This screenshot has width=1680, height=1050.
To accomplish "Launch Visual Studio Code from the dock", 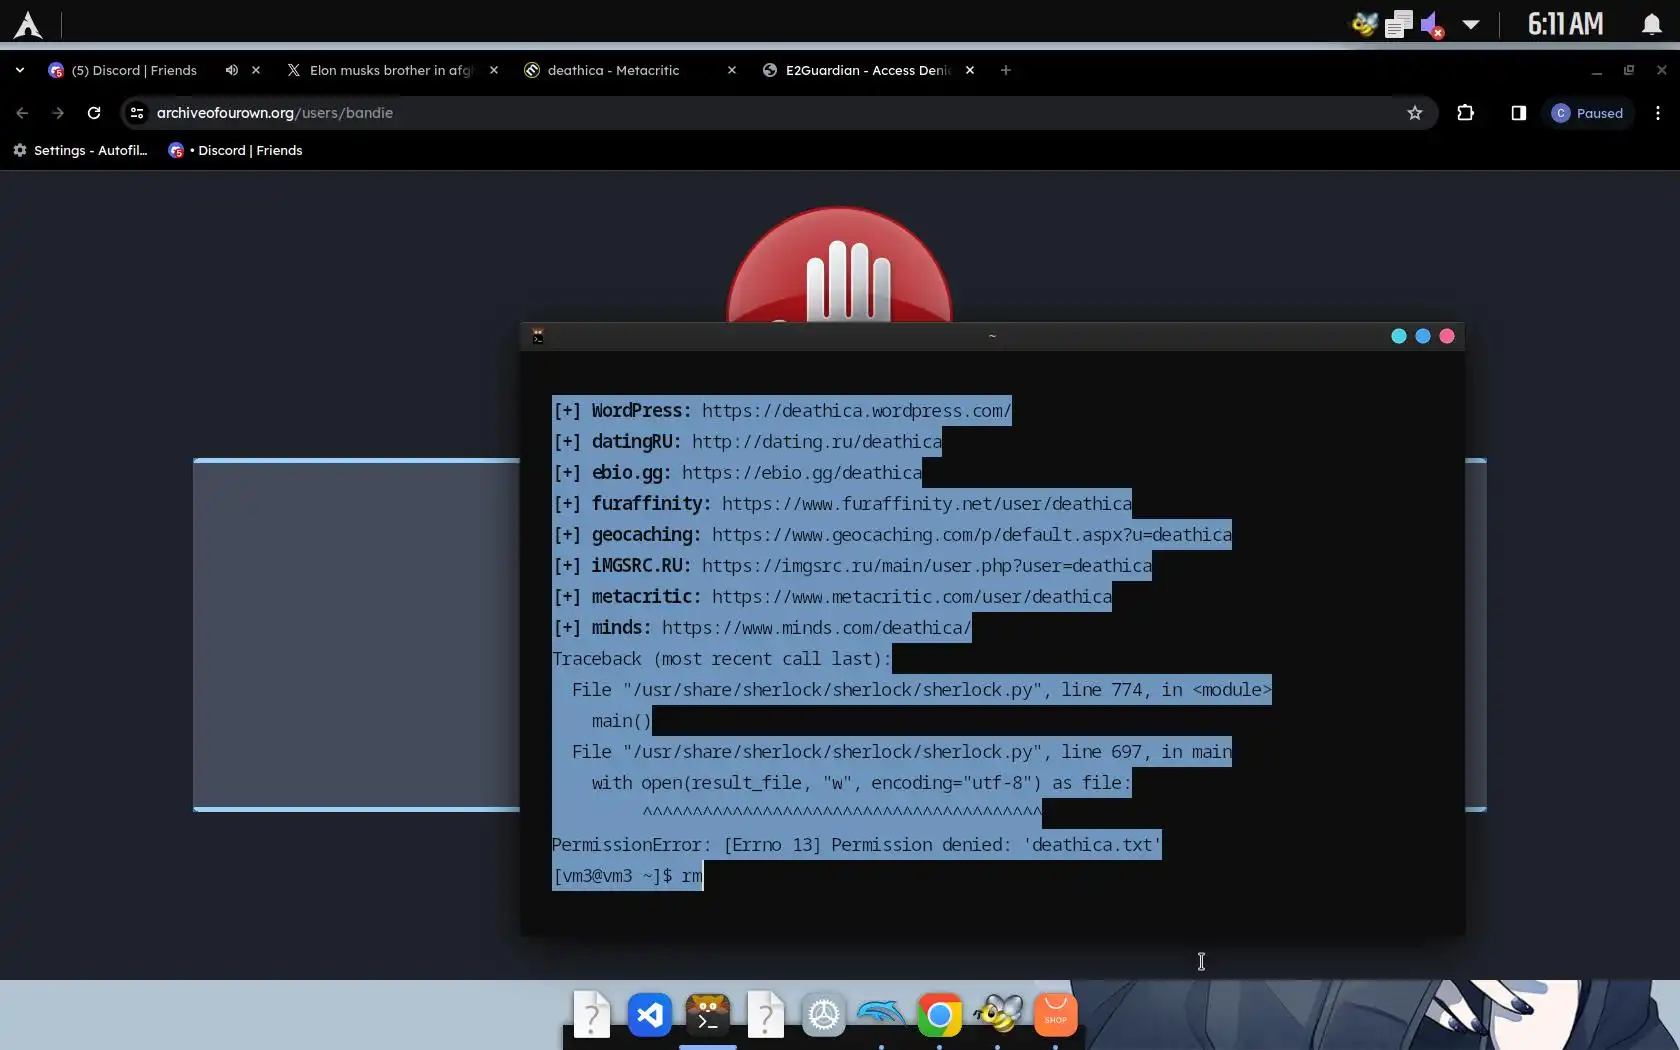I will click(650, 1015).
